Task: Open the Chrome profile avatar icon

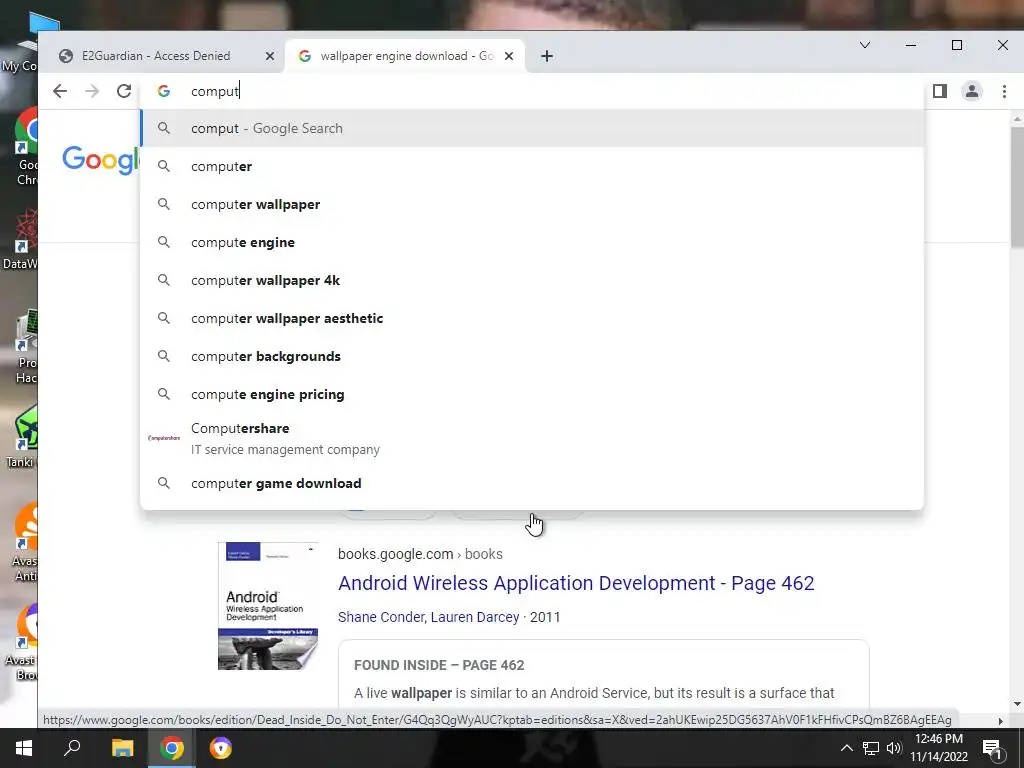Action: (x=972, y=91)
